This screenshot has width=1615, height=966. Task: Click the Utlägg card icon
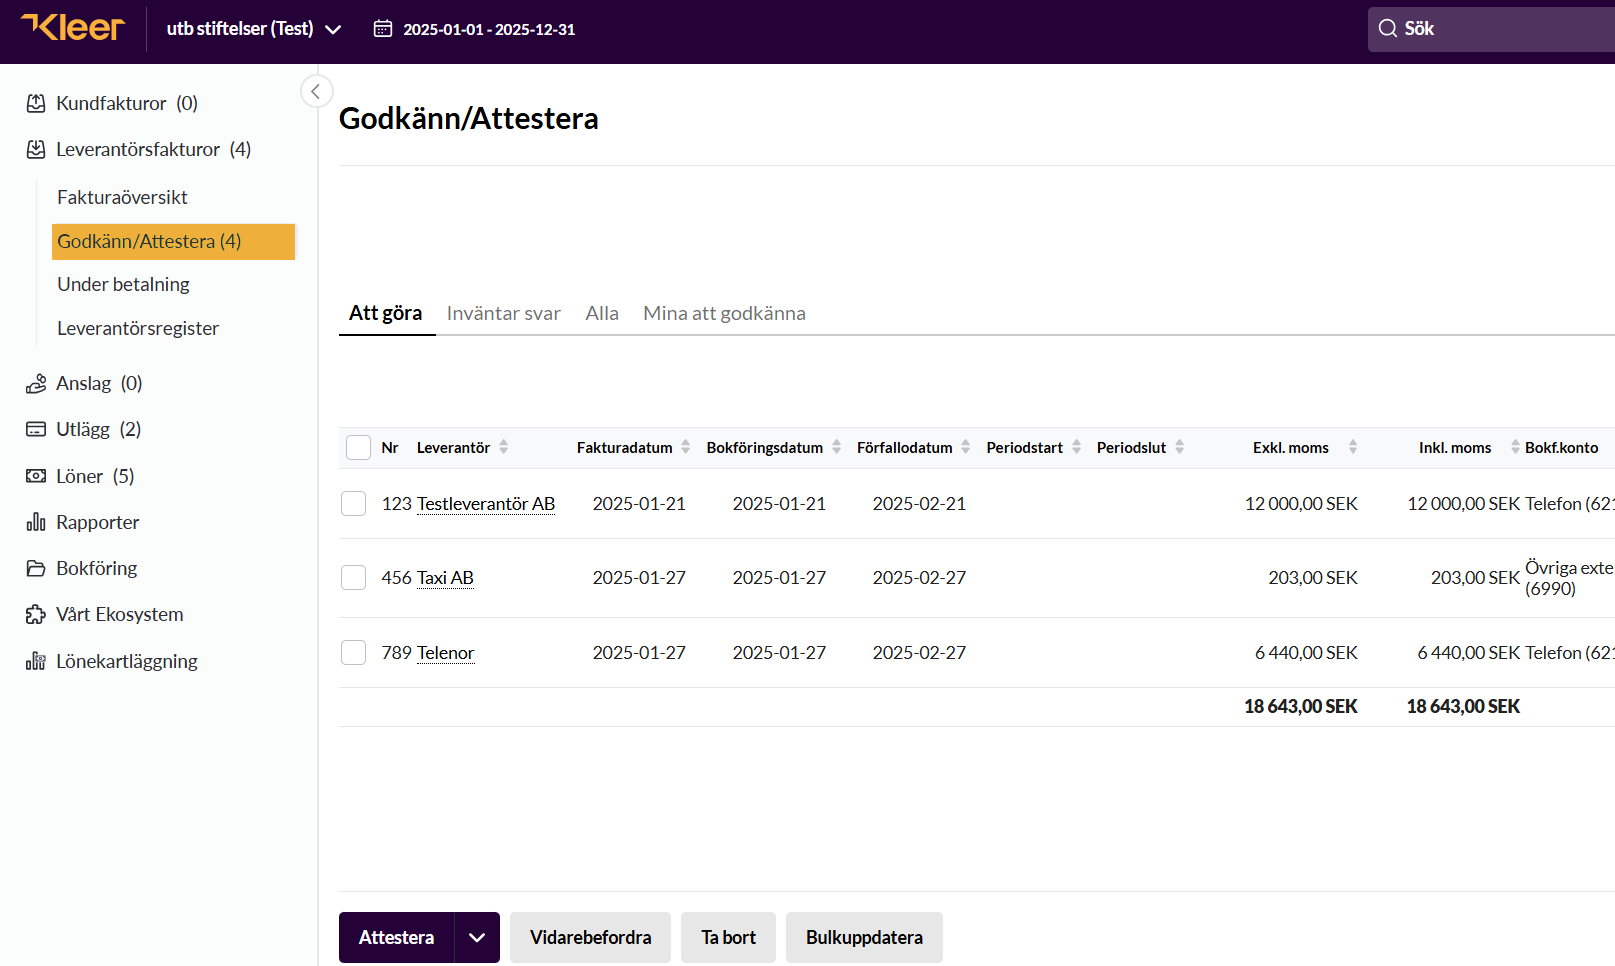tap(36, 429)
